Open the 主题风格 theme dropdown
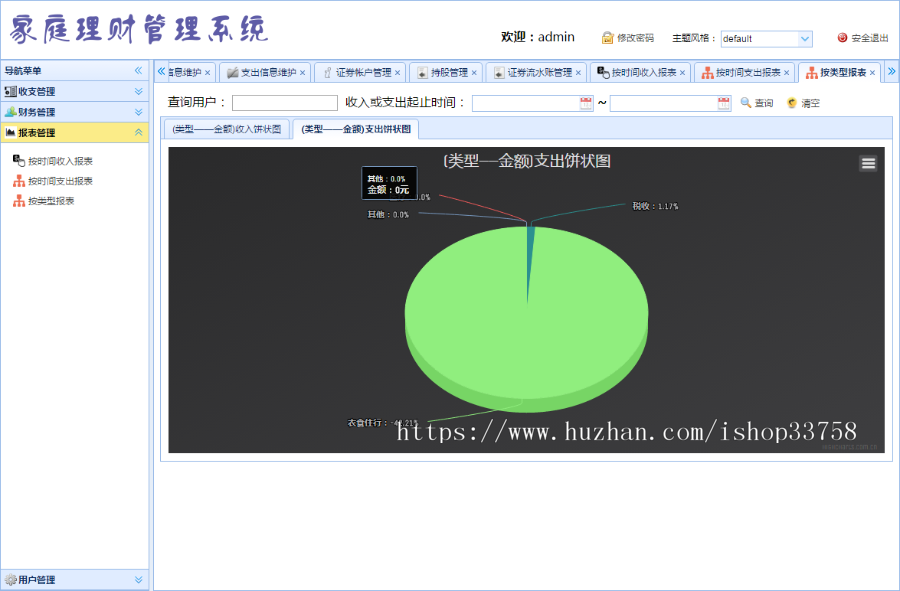Image resolution: width=900 pixels, height=591 pixels. click(x=766, y=39)
